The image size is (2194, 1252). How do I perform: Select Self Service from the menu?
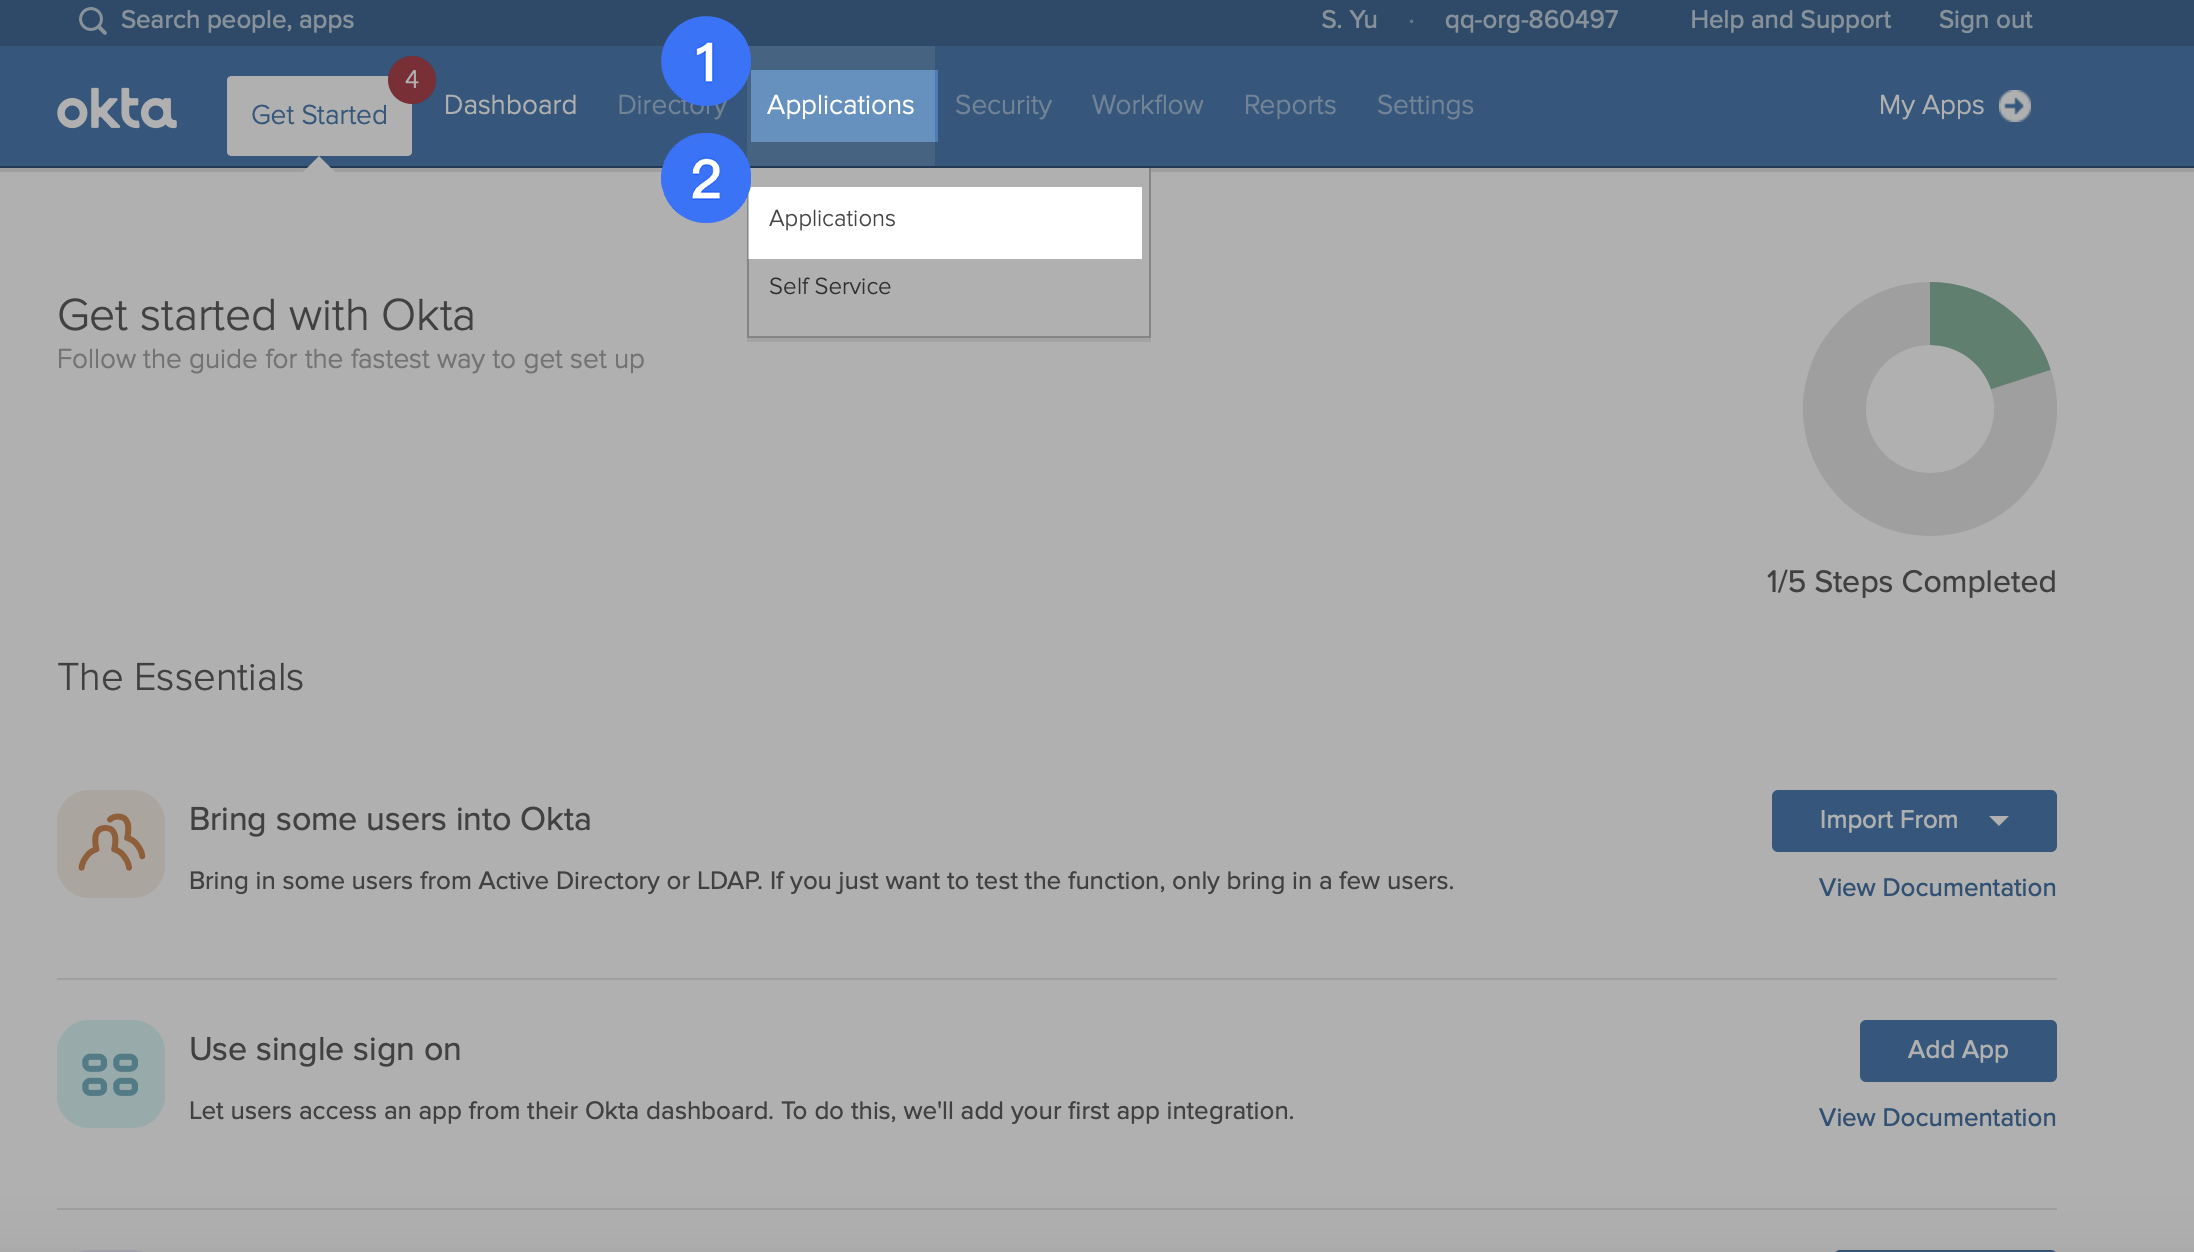[x=829, y=286]
